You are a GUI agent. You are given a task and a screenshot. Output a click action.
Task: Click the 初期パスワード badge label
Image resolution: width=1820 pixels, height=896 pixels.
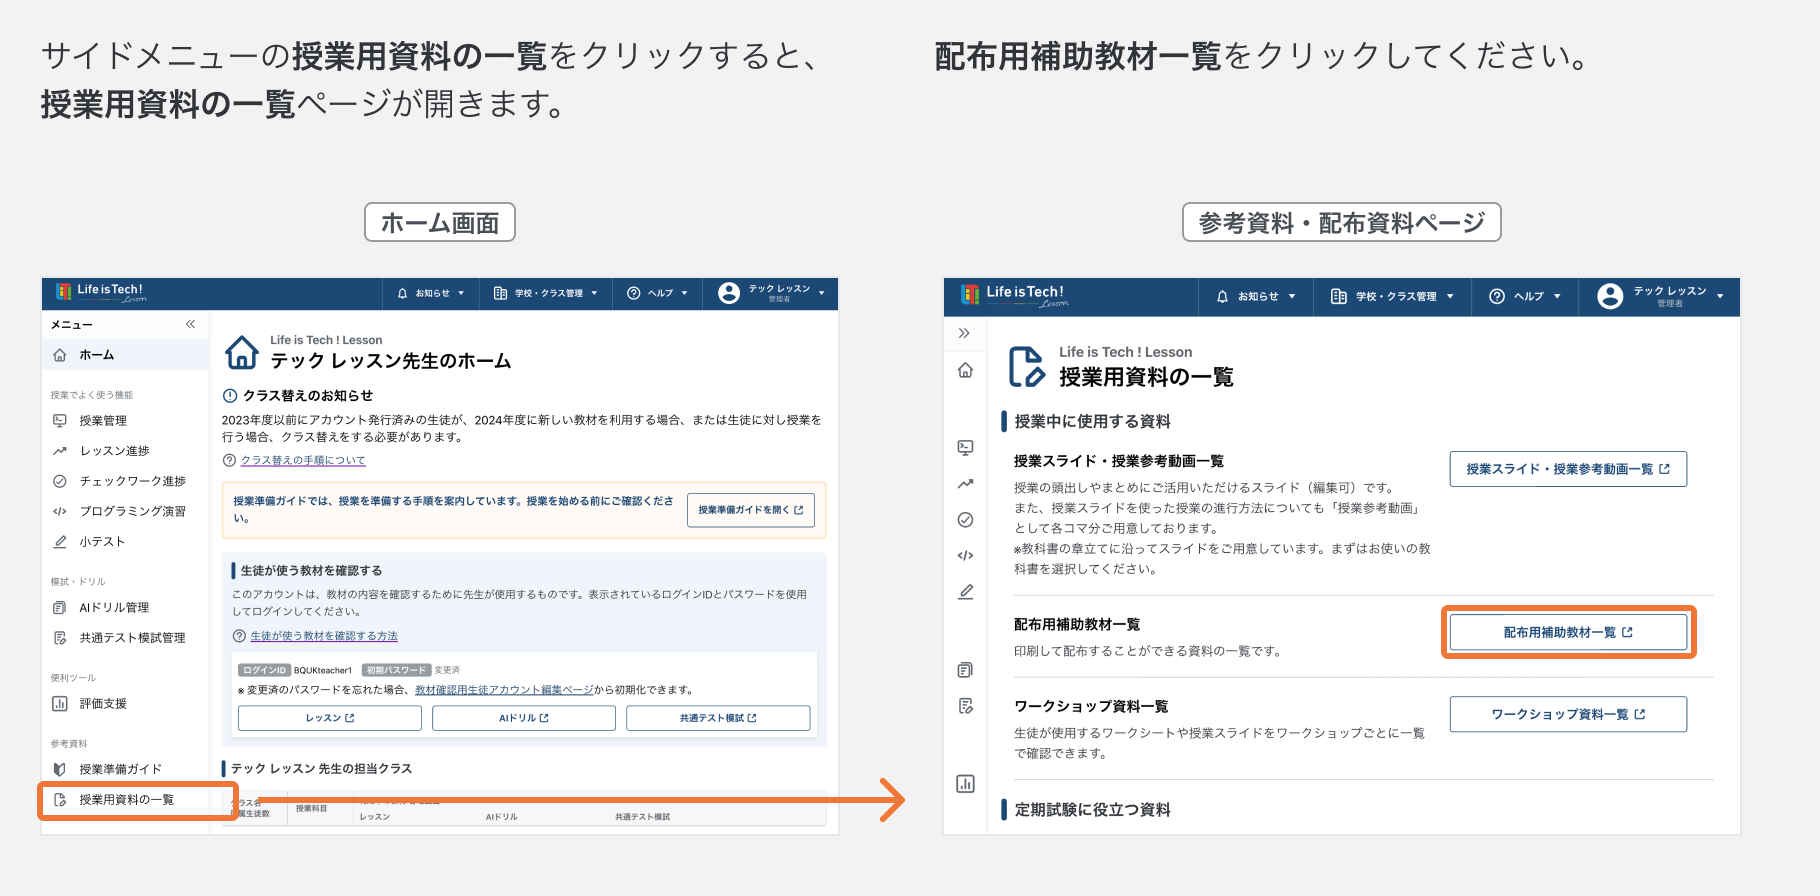[x=396, y=670]
